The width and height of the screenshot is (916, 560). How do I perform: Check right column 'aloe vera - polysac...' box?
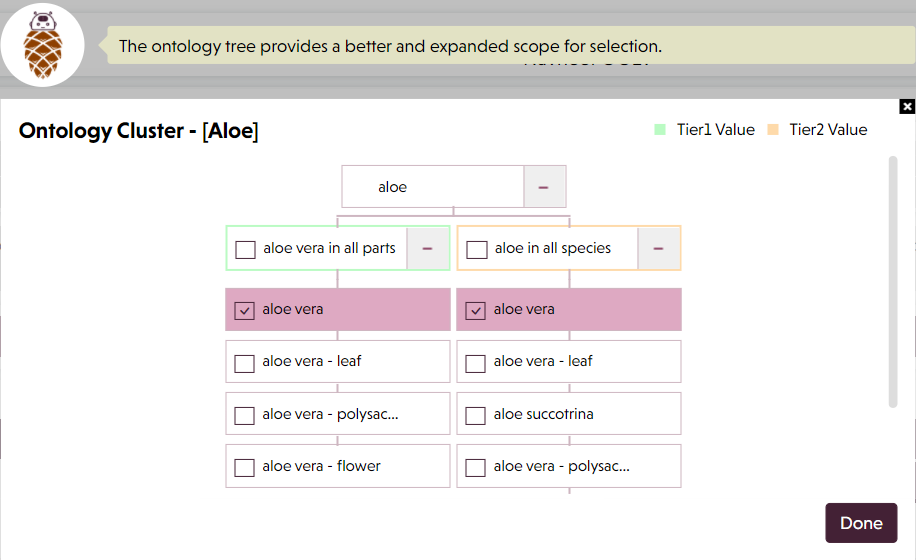(476, 467)
